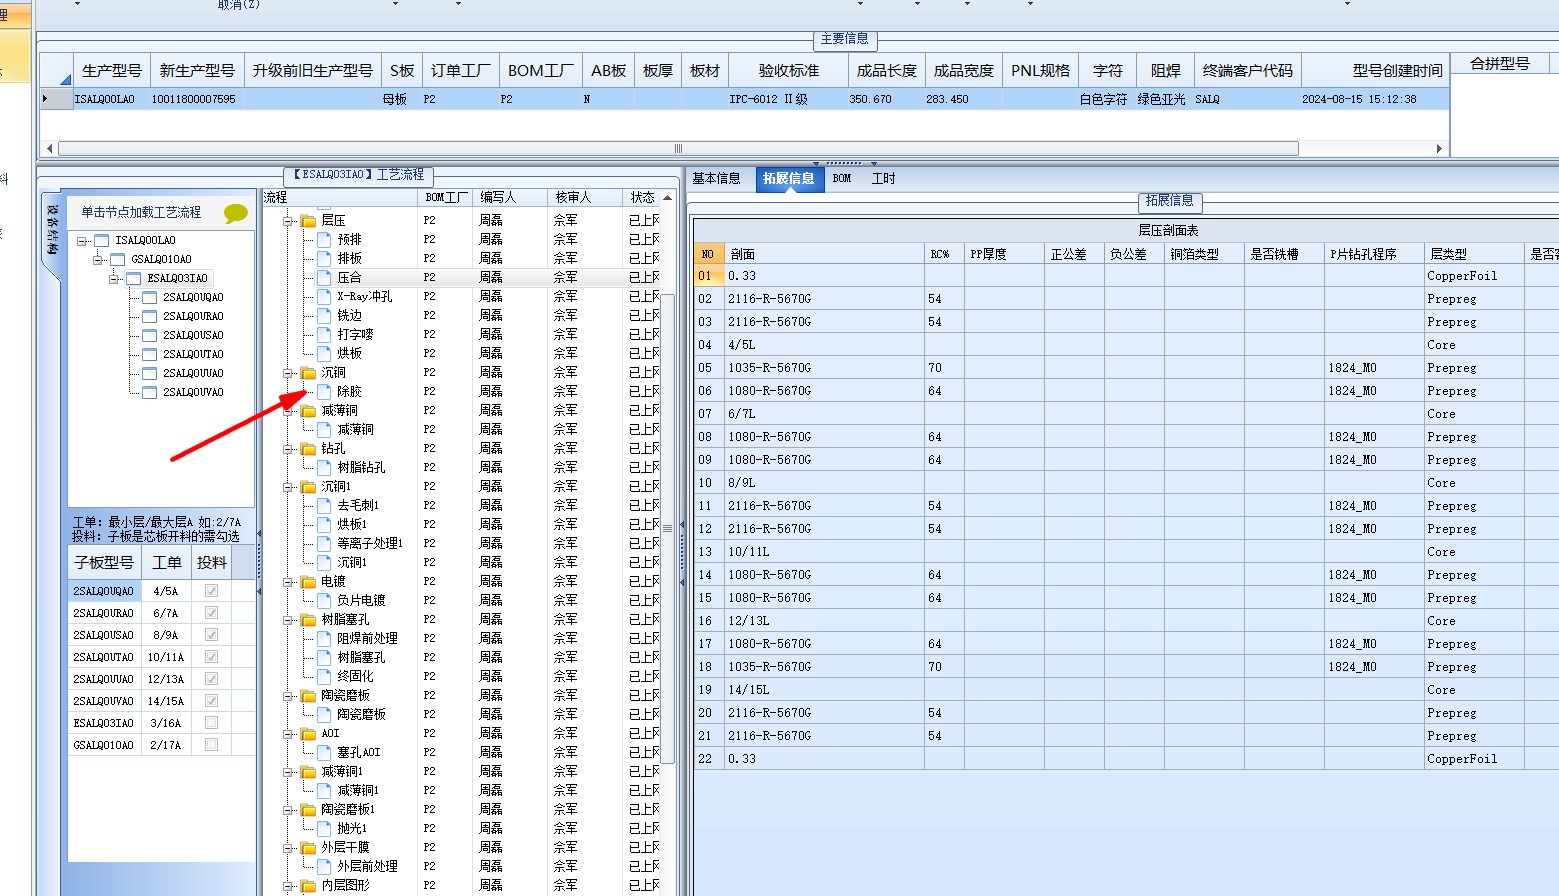Click the GSALQ010A0 node window icon
The width and height of the screenshot is (1559, 896).
coord(117,259)
